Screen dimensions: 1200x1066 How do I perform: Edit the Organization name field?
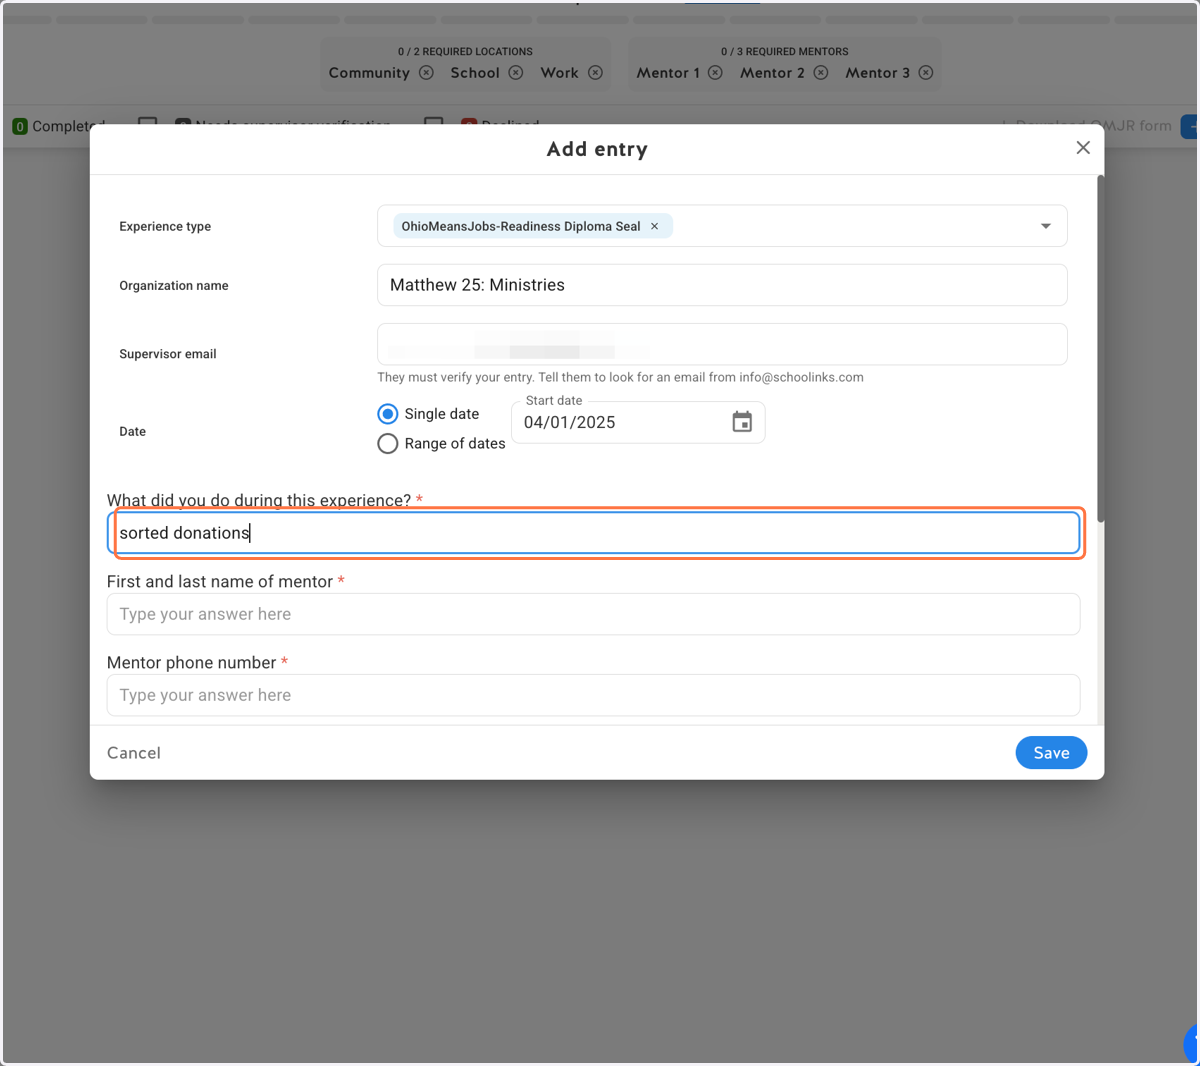(x=722, y=285)
